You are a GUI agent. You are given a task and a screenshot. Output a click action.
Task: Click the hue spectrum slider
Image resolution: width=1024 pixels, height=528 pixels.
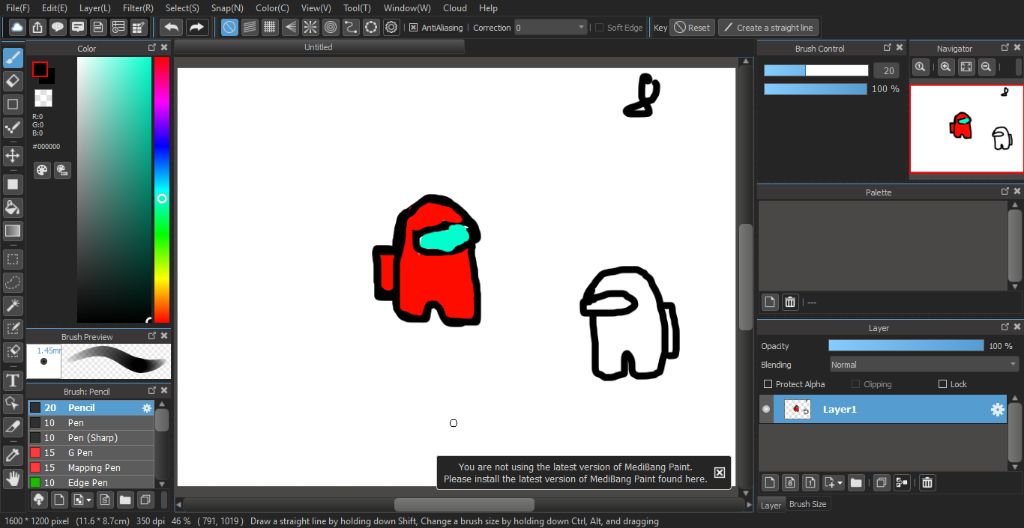(x=161, y=190)
